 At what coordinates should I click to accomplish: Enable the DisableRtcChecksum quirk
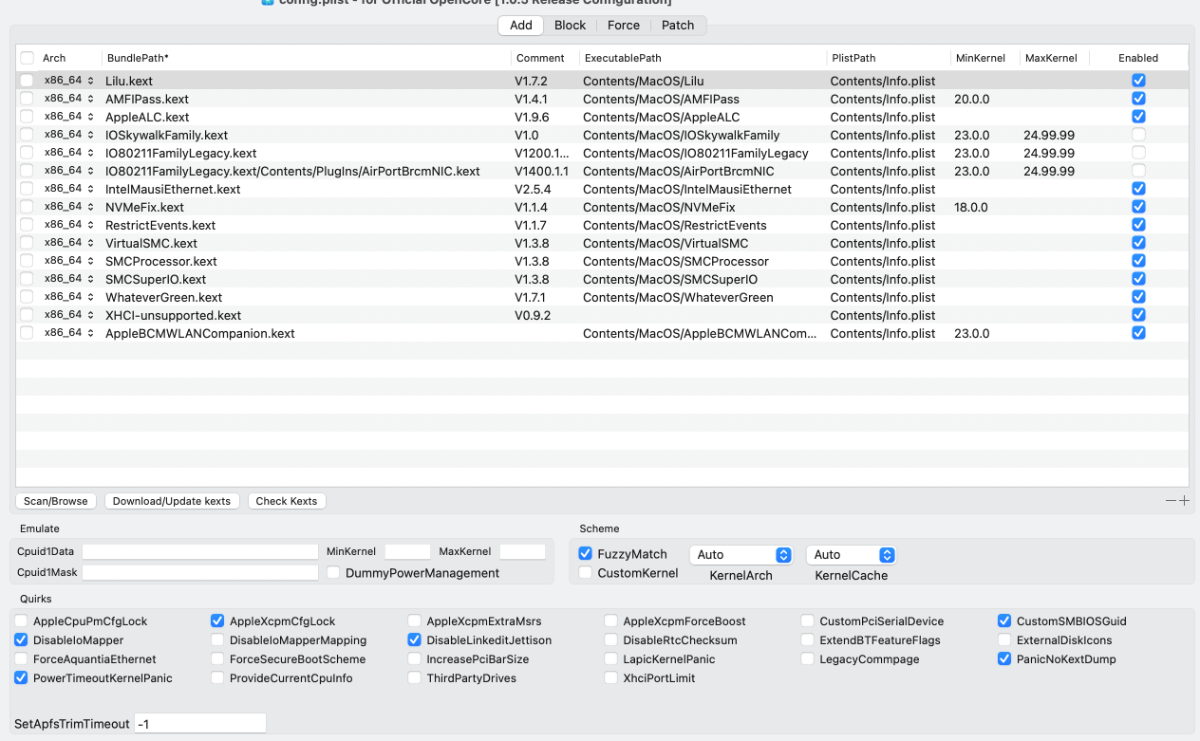(611, 640)
